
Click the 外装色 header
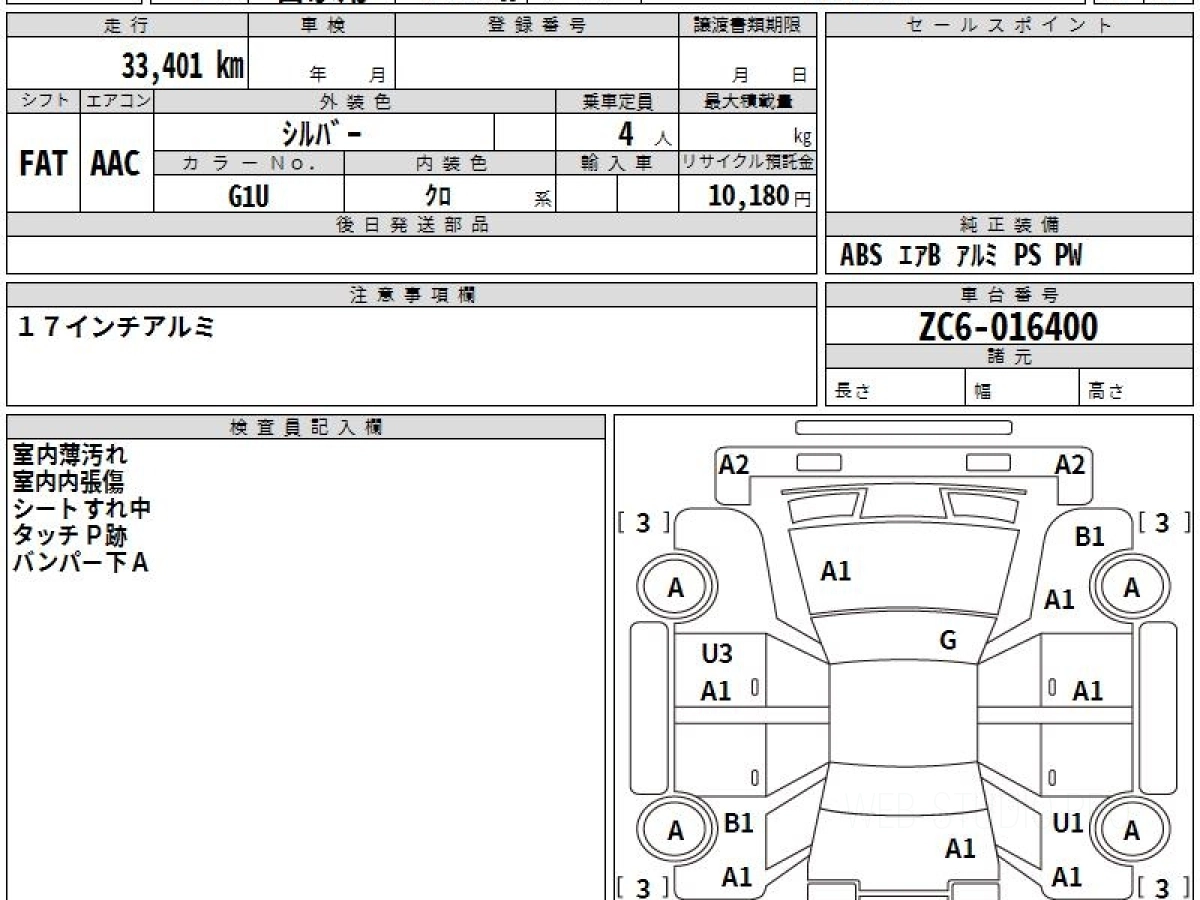pyautogui.click(x=355, y=101)
